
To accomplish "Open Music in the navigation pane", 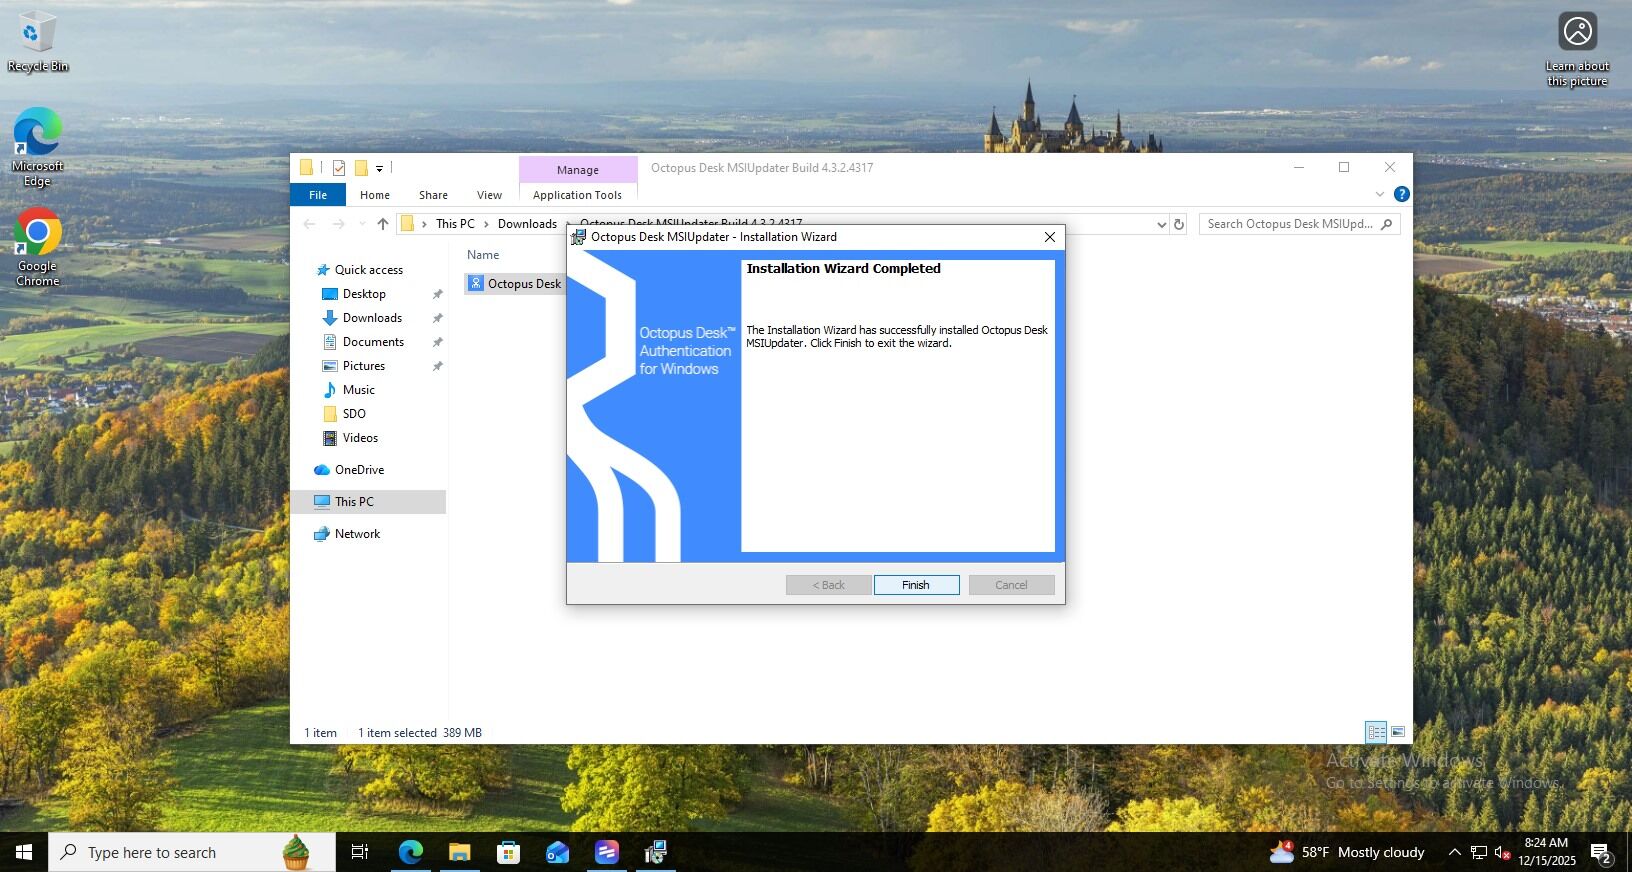I will (358, 390).
